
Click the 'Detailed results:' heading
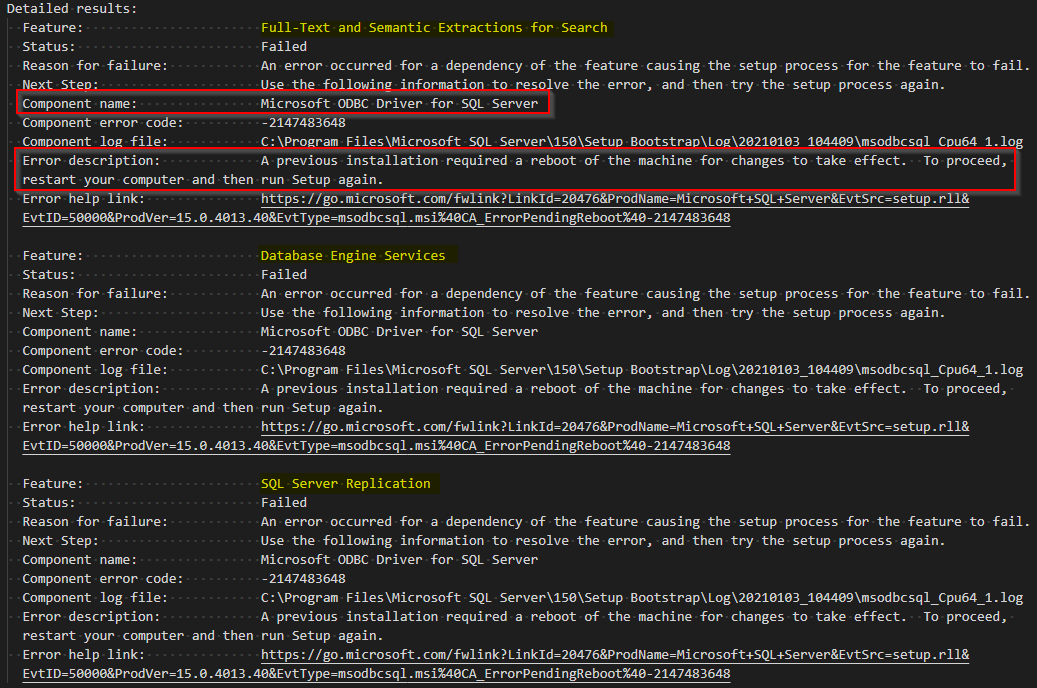71,9
